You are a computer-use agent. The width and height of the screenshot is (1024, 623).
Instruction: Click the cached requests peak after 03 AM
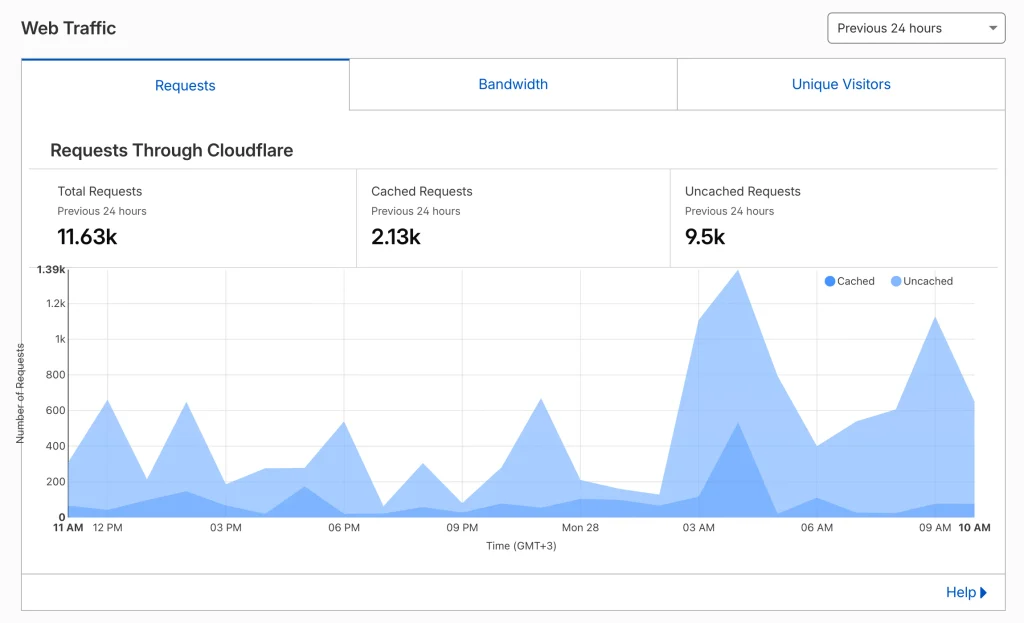738,424
